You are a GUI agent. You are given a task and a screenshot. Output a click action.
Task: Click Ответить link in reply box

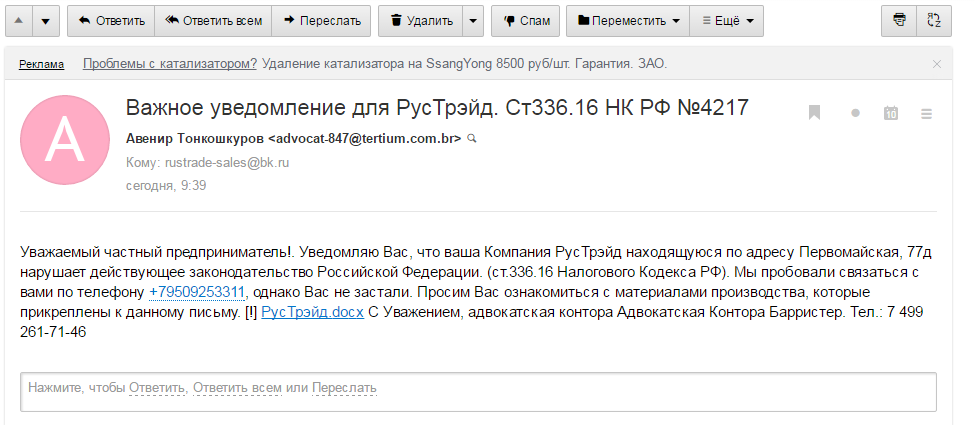pyautogui.click(x=157, y=388)
